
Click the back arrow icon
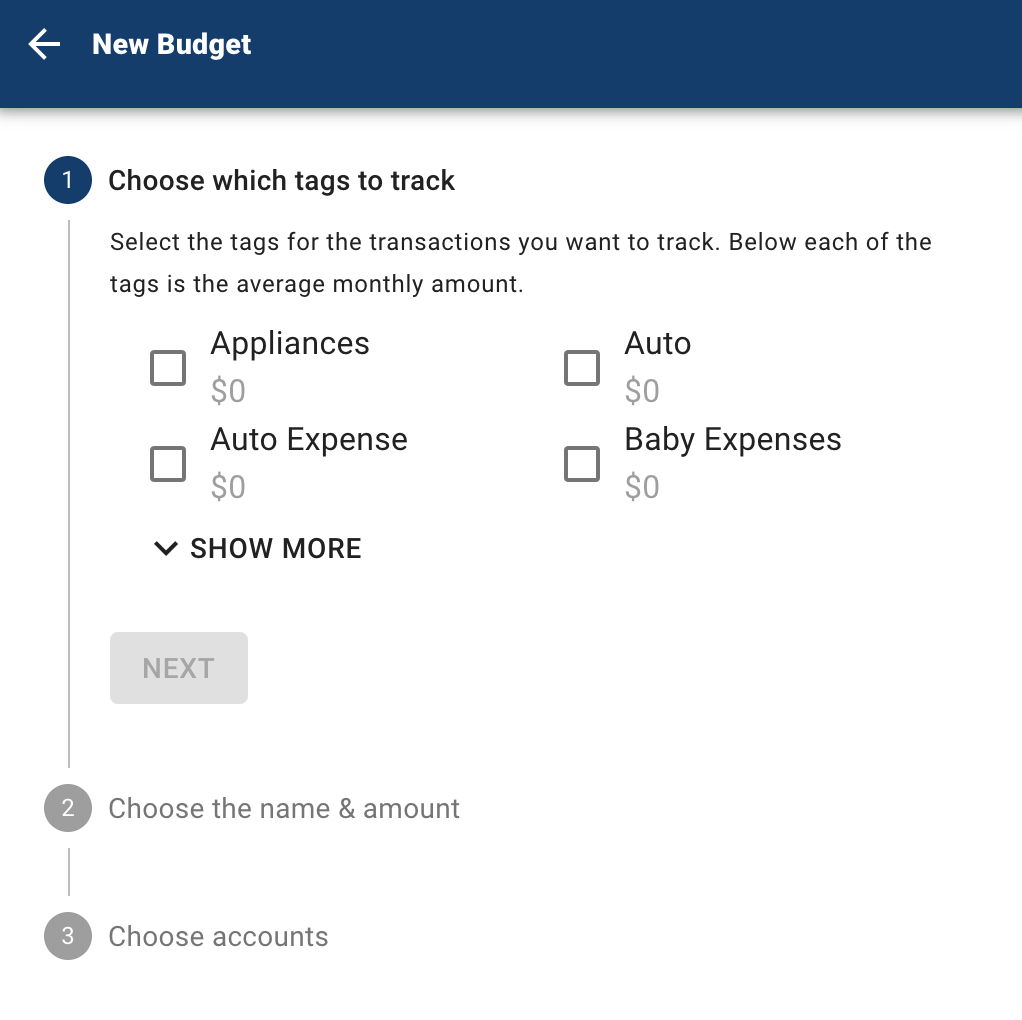[x=44, y=45]
